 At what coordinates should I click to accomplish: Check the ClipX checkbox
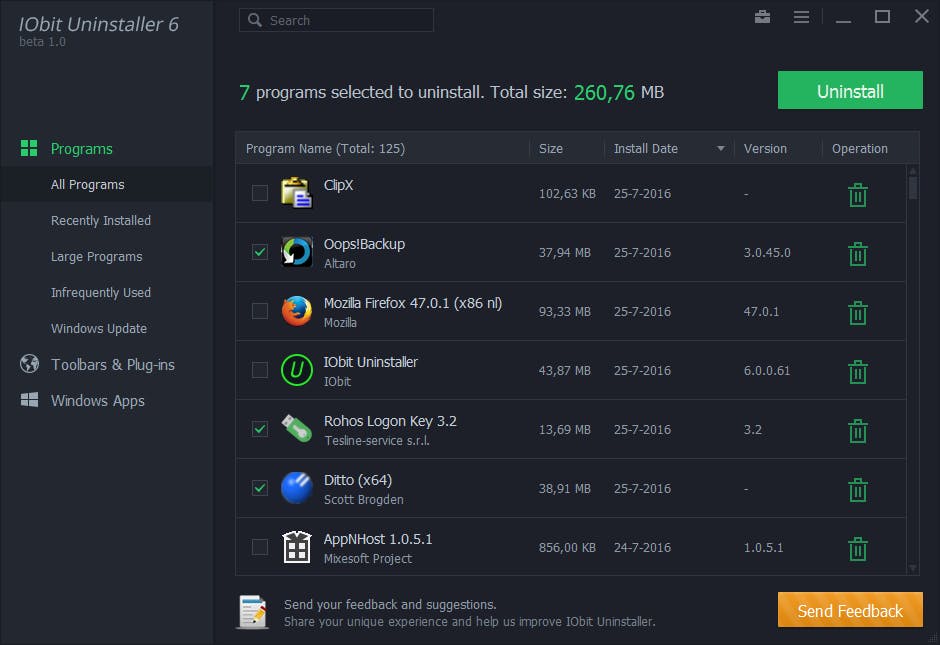point(260,193)
